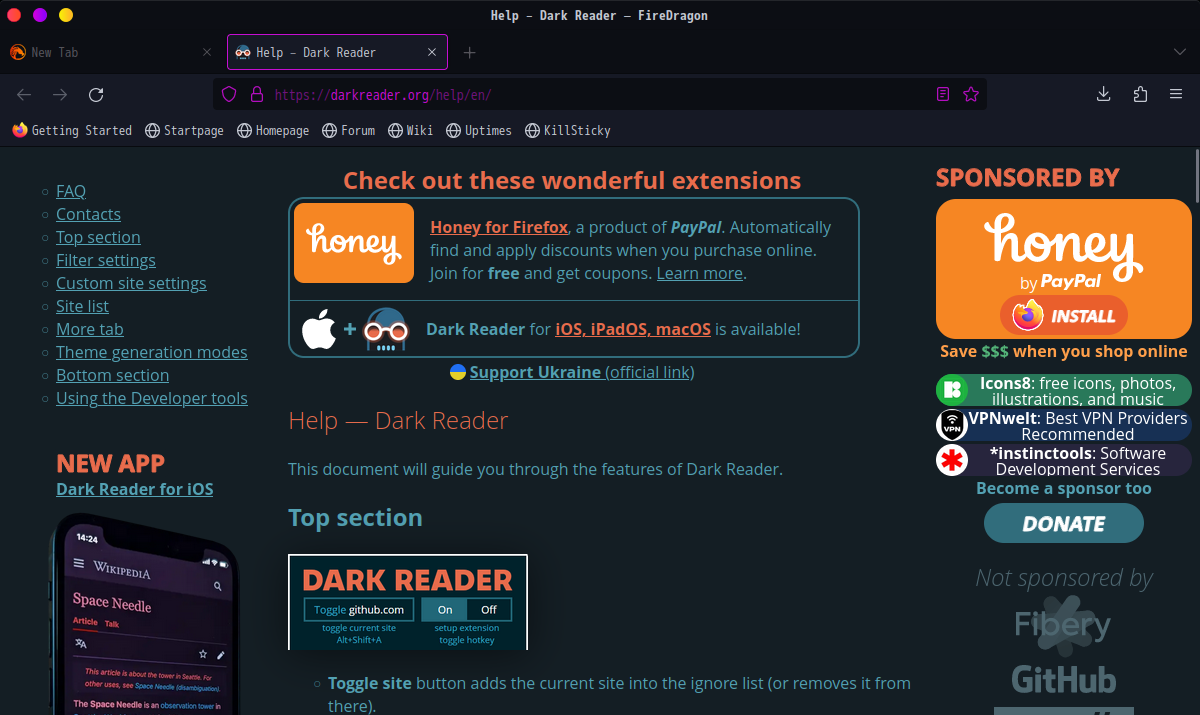Open the Homepage bookmark

(x=273, y=130)
